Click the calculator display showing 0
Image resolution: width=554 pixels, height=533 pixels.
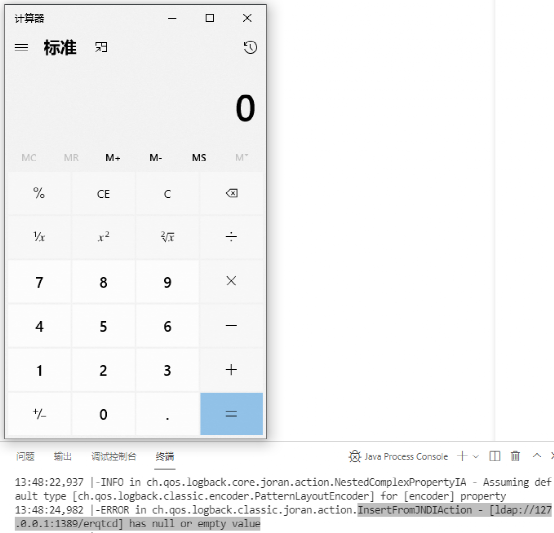pyautogui.click(x=245, y=108)
